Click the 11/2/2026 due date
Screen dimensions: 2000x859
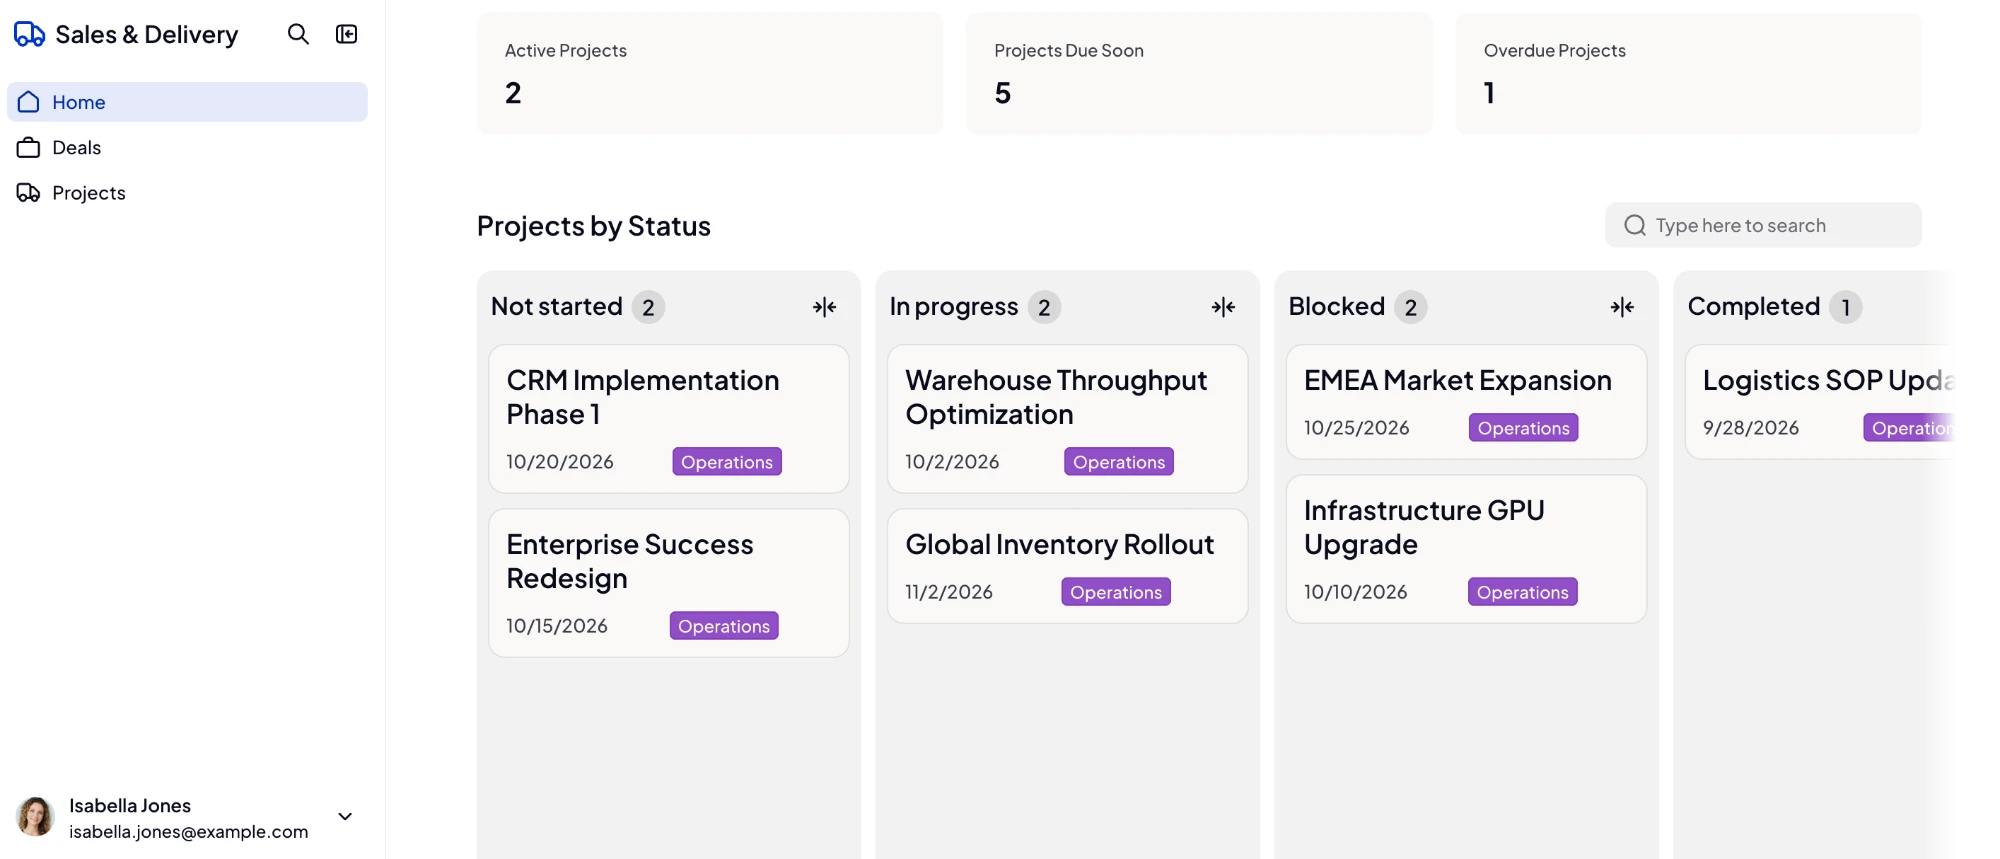(949, 592)
